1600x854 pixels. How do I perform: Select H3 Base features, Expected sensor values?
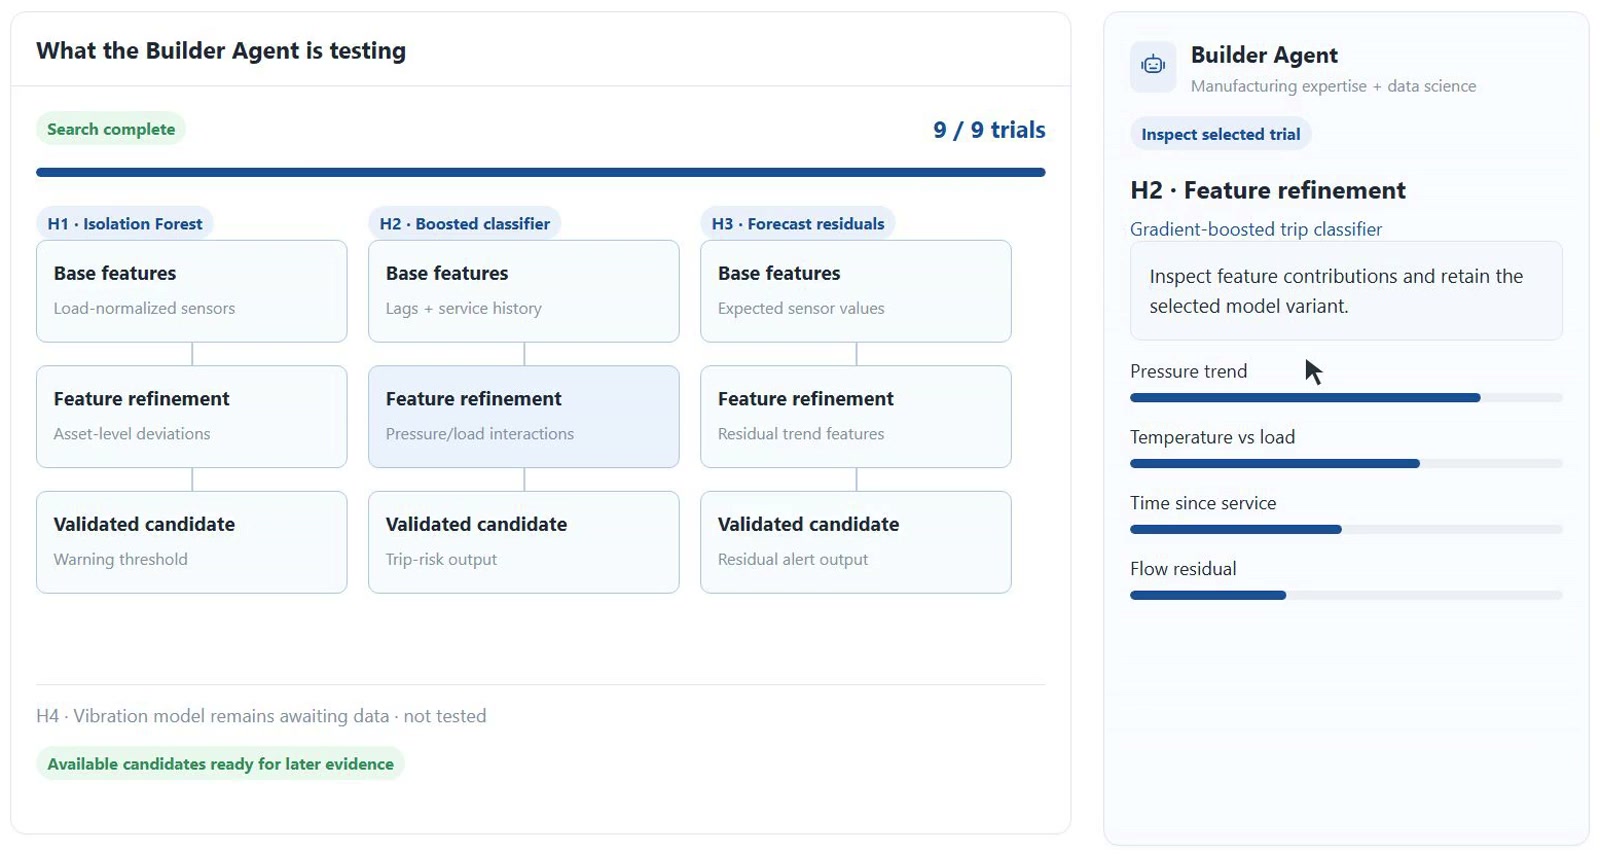[856, 291]
